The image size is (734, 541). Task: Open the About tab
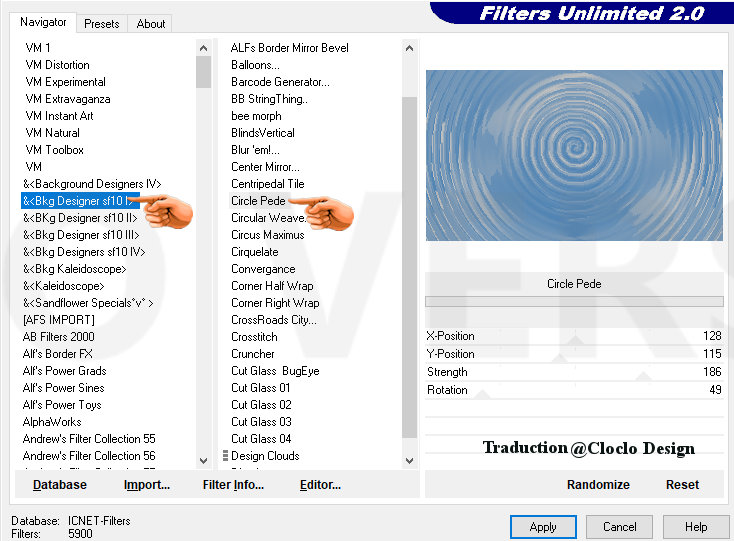tap(151, 23)
